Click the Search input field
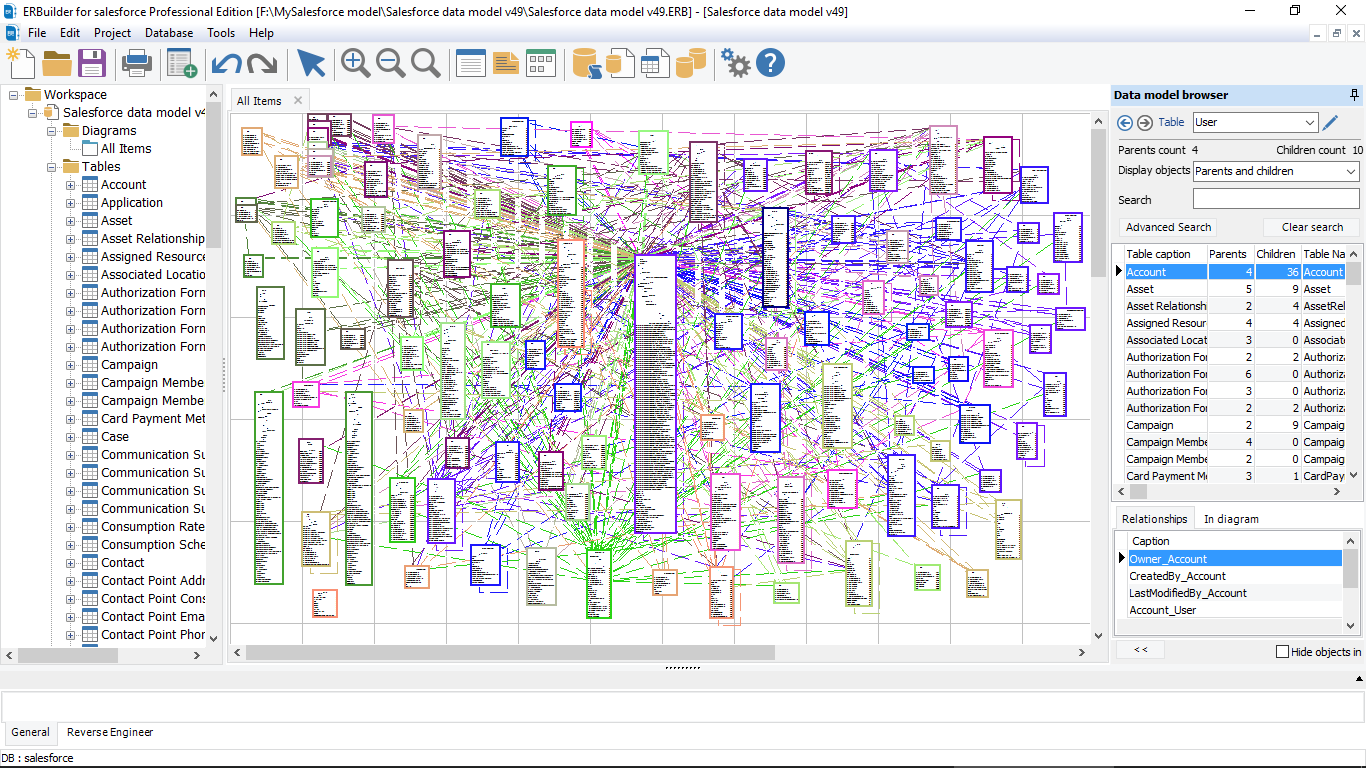 [1275, 200]
